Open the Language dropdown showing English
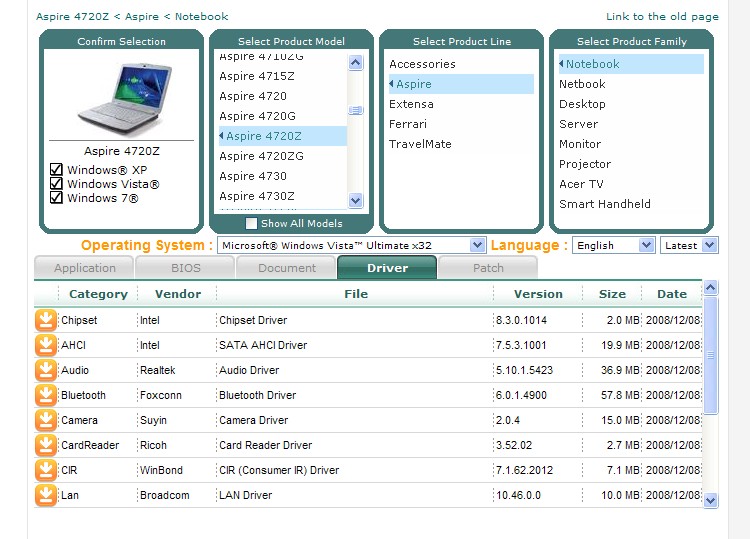750x539 pixels. [x=613, y=245]
